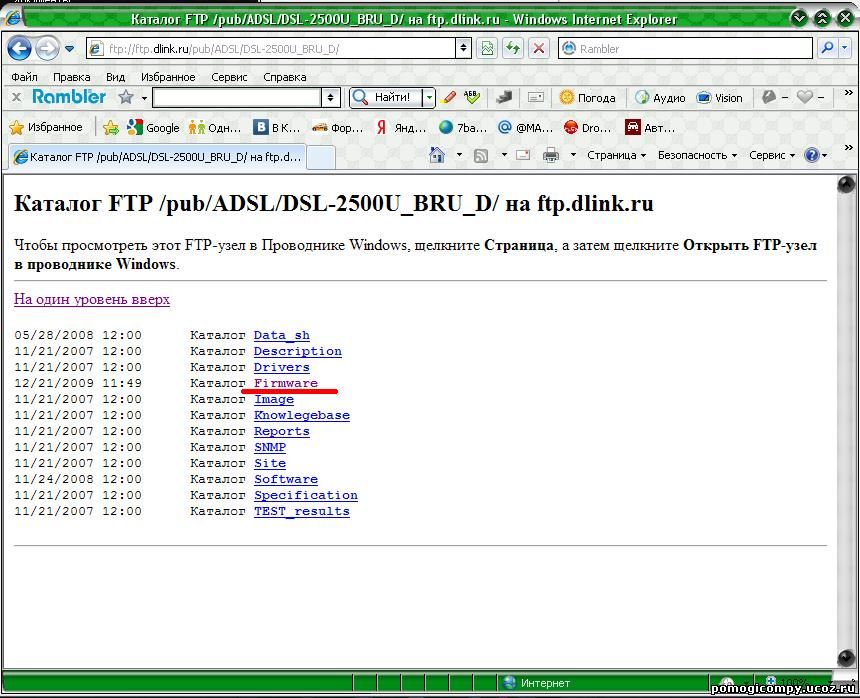Screen dimensions: 860x698
Task: Open search provider options dropdown arrow
Action: tap(844, 48)
